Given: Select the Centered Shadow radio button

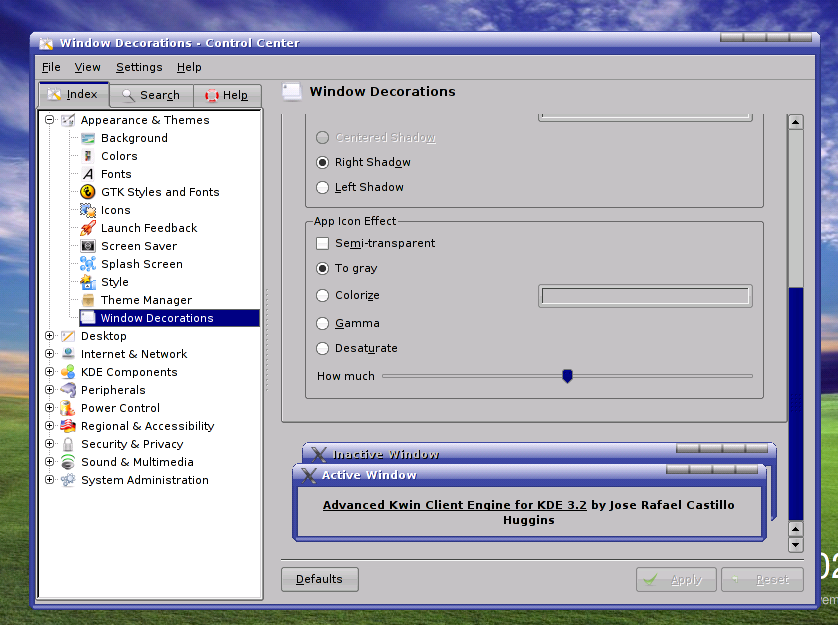Looking at the screenshot, I should pos(322,137).
